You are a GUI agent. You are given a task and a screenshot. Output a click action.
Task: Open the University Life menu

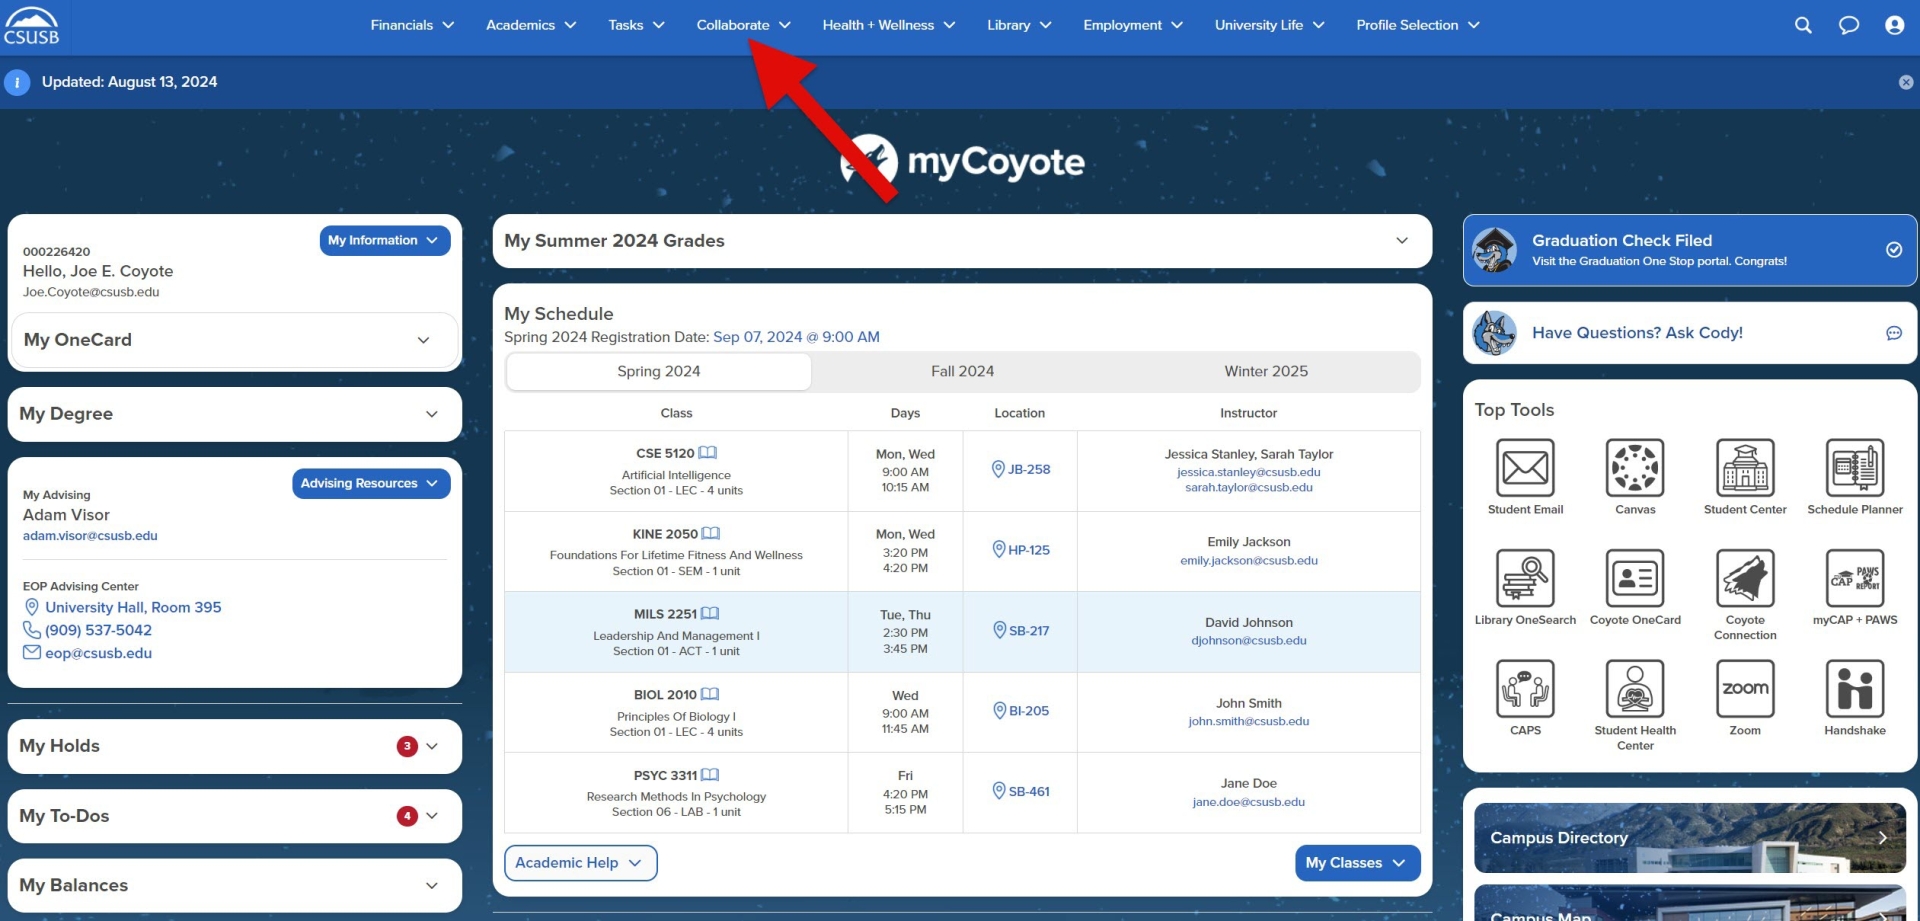click(x=1269, y=25)
